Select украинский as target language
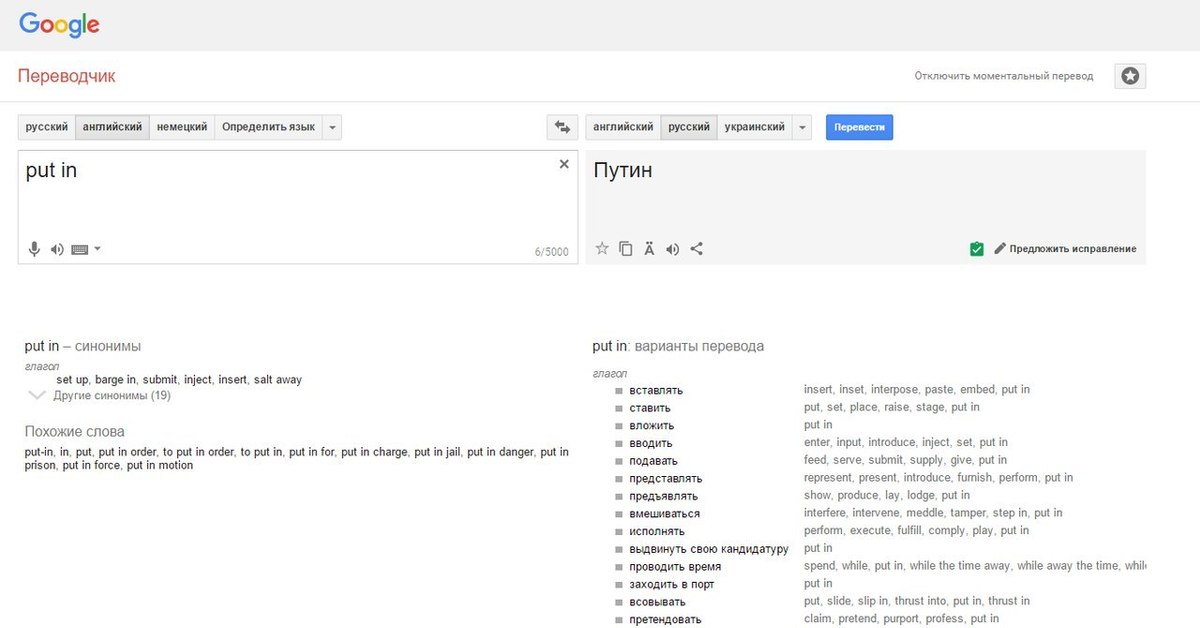 [755, 127]
